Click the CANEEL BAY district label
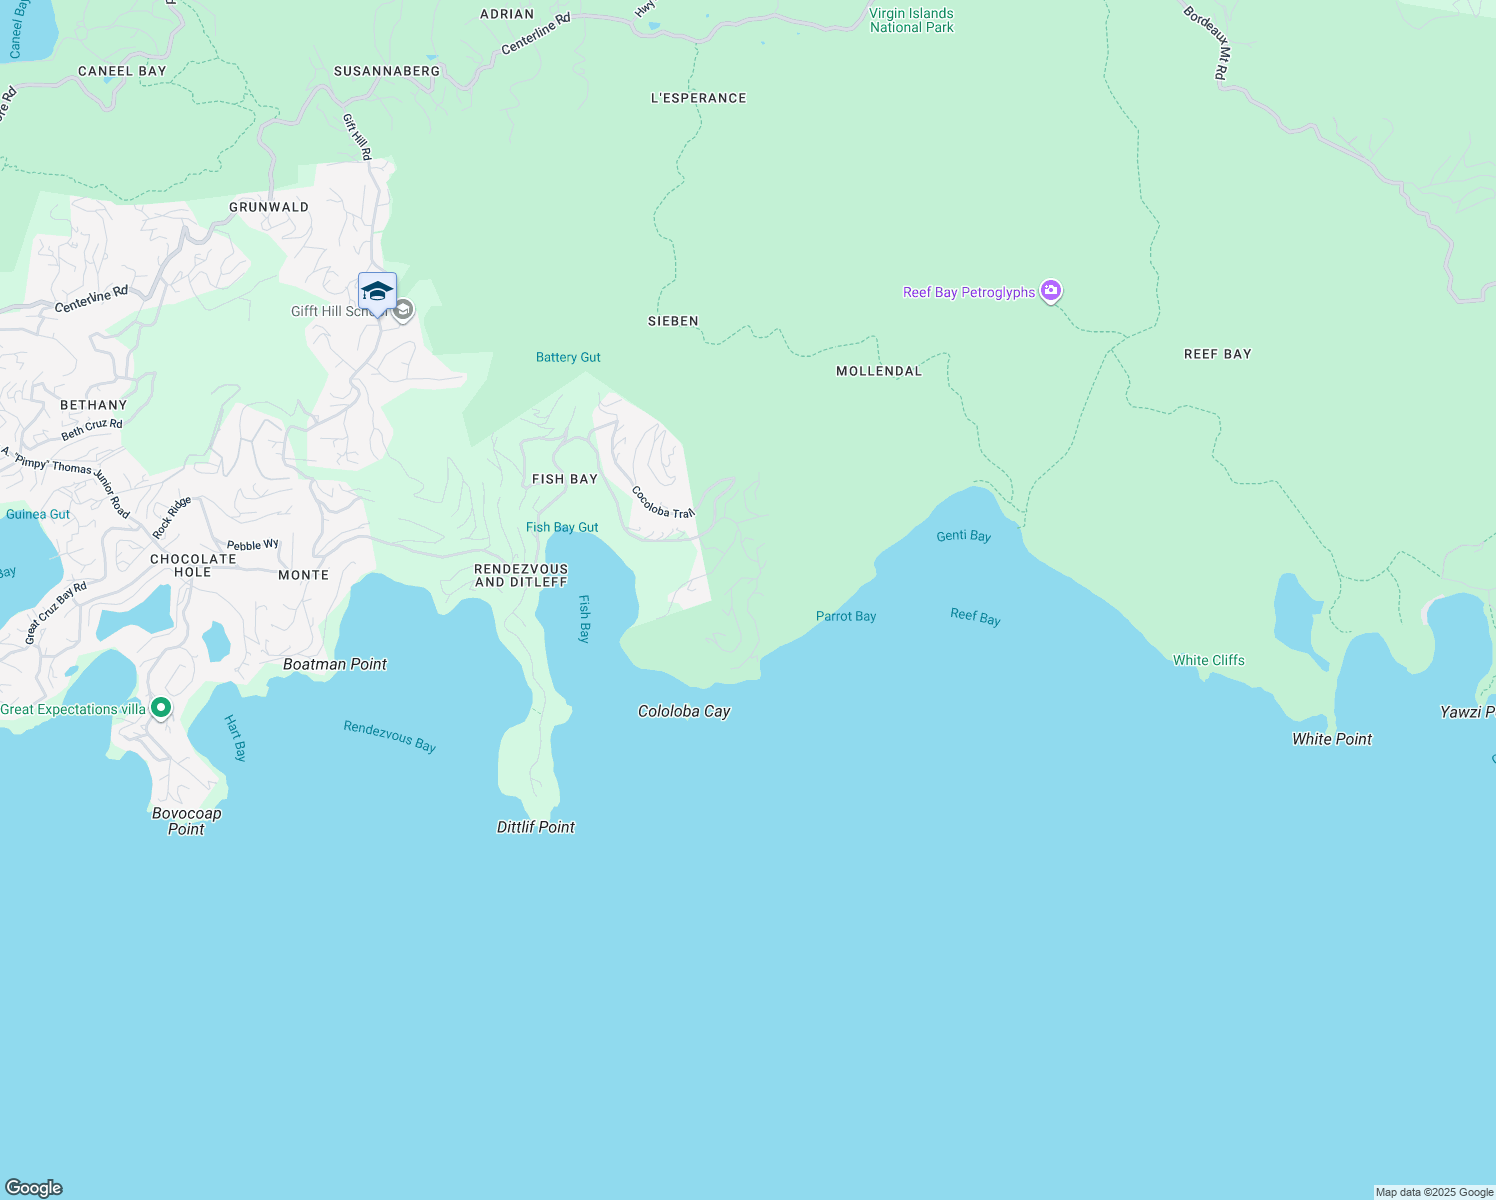This screenshot has width=1496, height=1200. [122, 71]
